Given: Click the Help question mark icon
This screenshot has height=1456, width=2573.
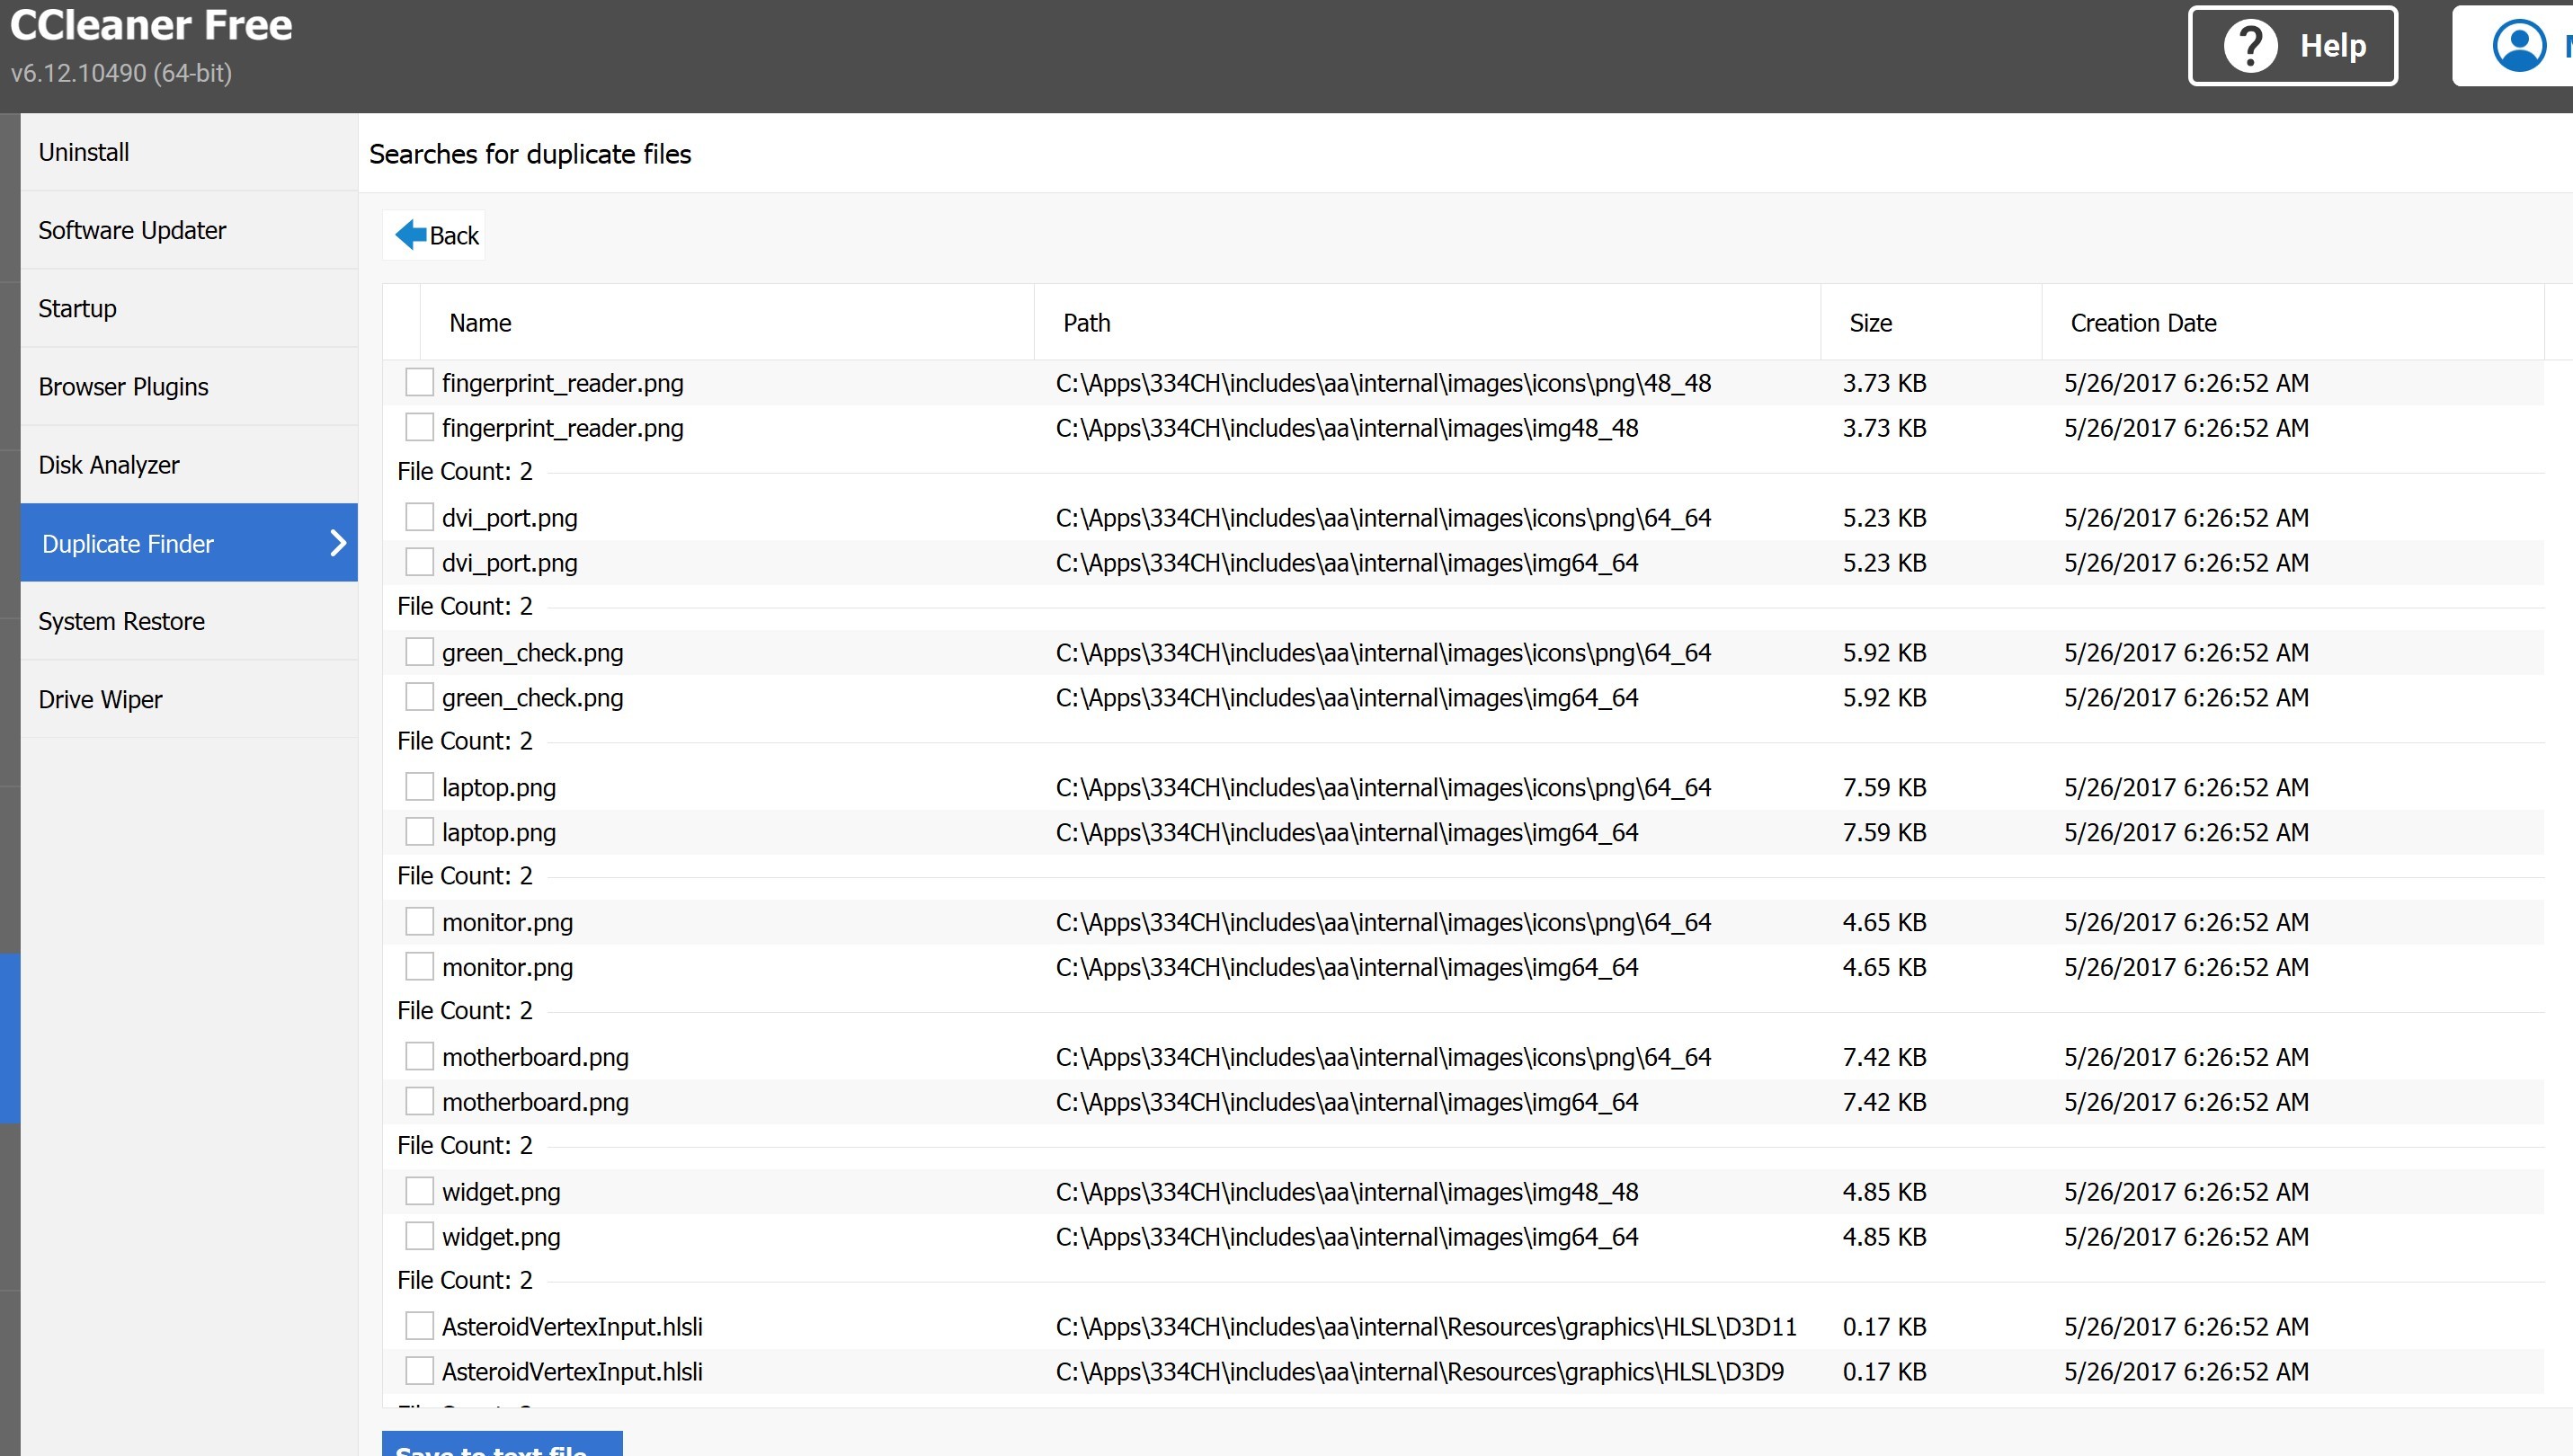Looking at the screenshot, I should point(2250,46).
